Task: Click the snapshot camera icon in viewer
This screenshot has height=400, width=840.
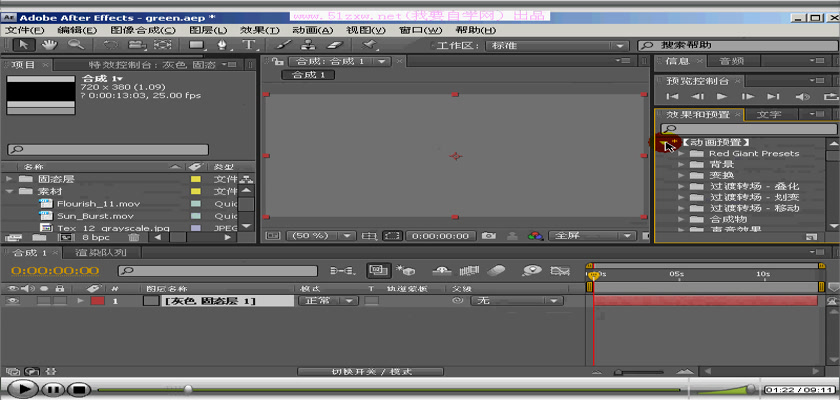Action: pos(489,236)
